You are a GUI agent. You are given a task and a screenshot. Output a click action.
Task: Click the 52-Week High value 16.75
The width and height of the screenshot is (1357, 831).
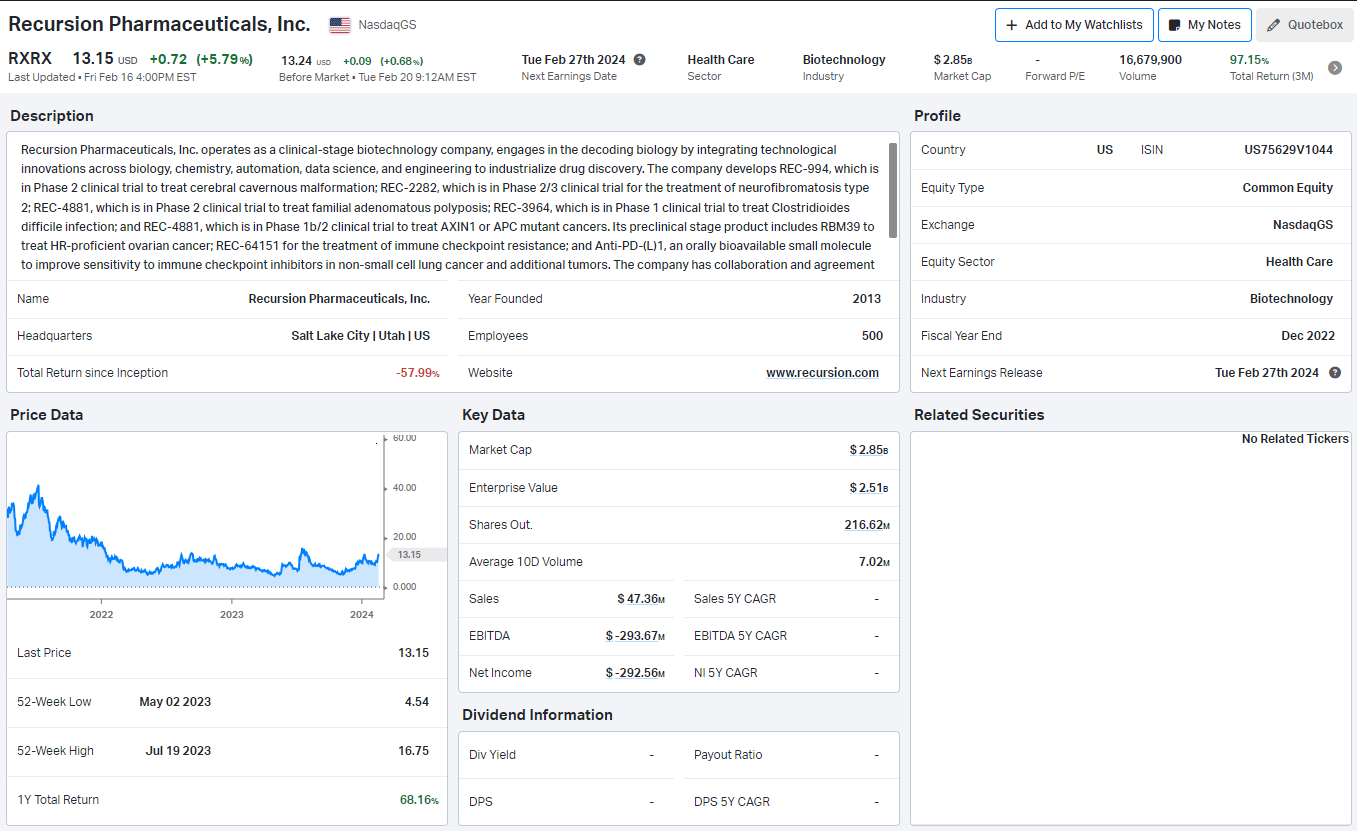pos(413,751)
